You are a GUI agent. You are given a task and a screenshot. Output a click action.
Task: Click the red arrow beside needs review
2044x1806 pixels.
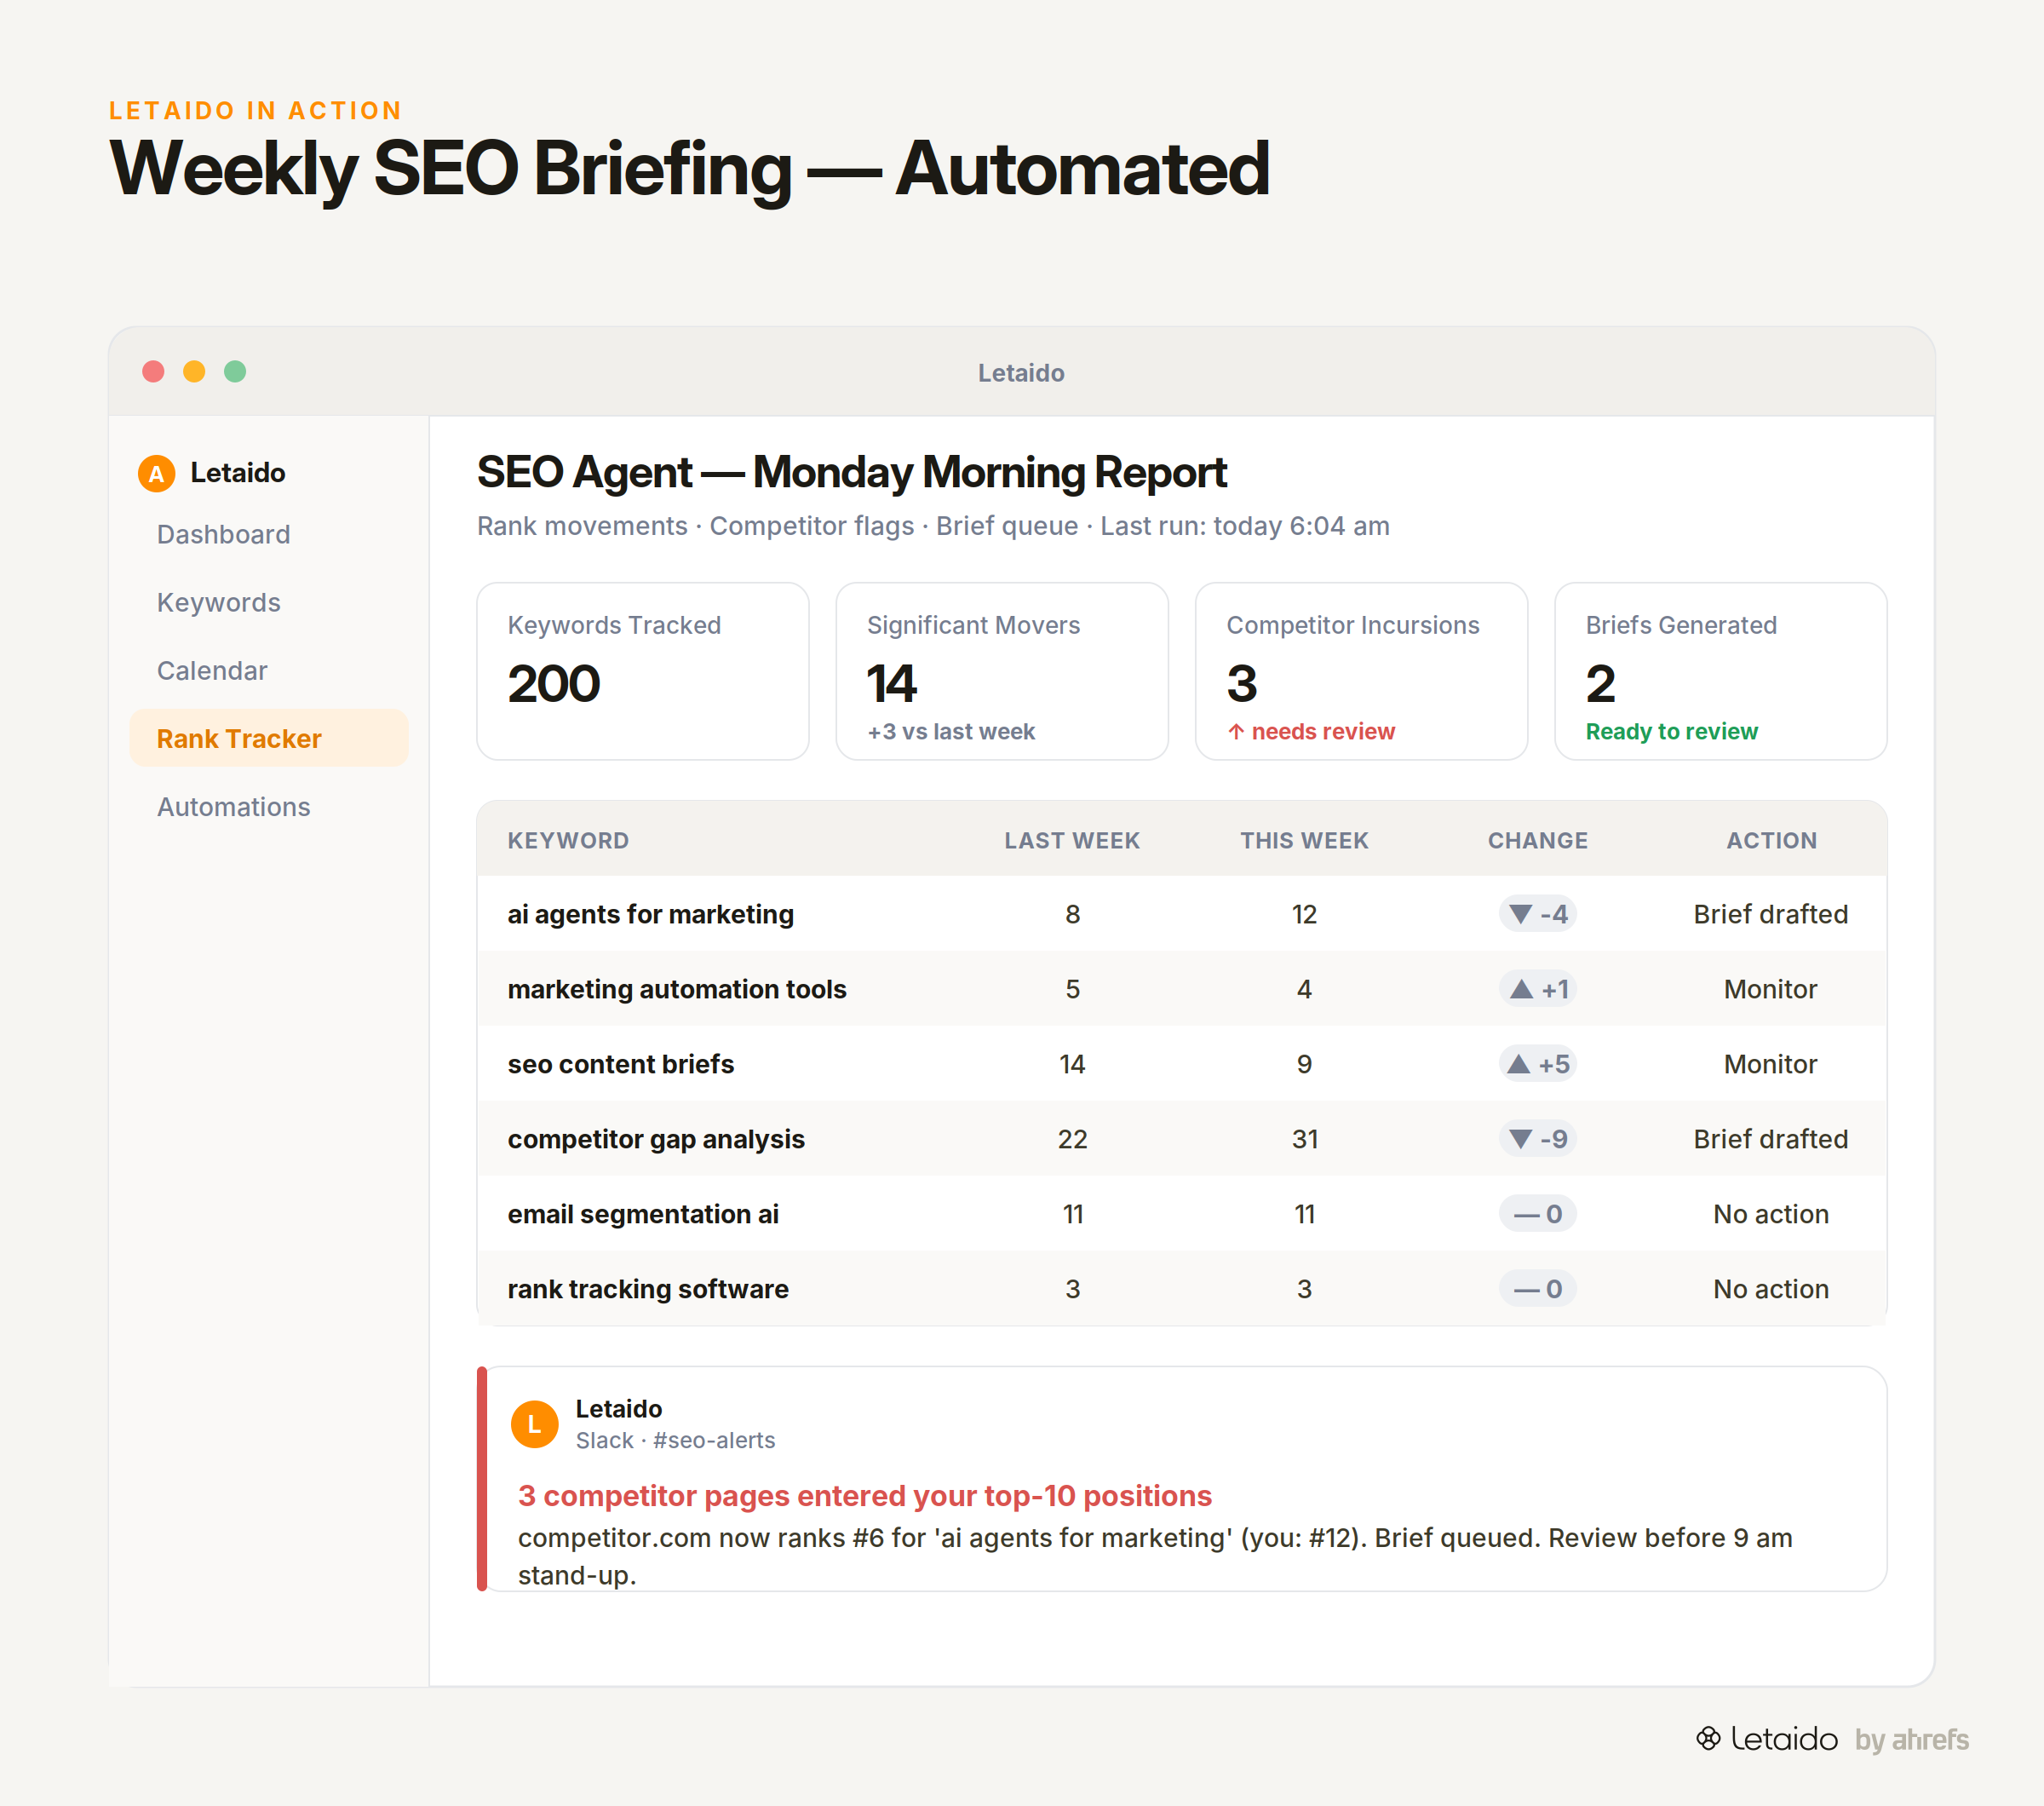[1236, 732]
